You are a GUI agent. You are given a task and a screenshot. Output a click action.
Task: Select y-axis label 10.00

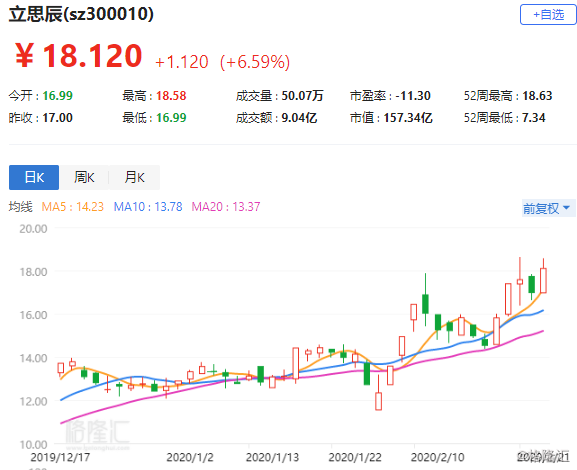coord(33,444)
